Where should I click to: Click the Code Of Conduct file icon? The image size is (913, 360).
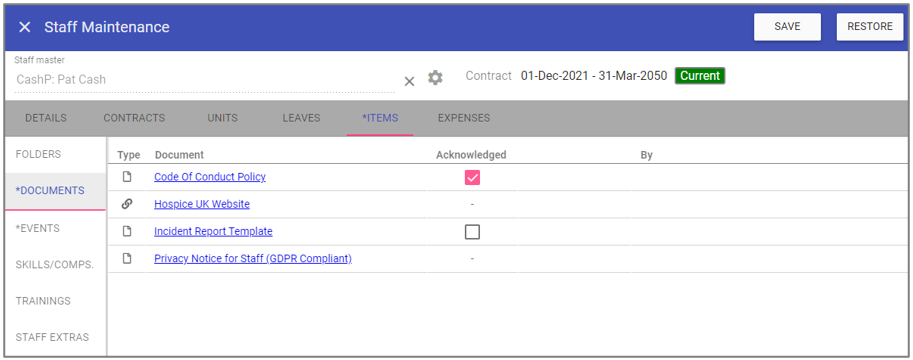127,177
